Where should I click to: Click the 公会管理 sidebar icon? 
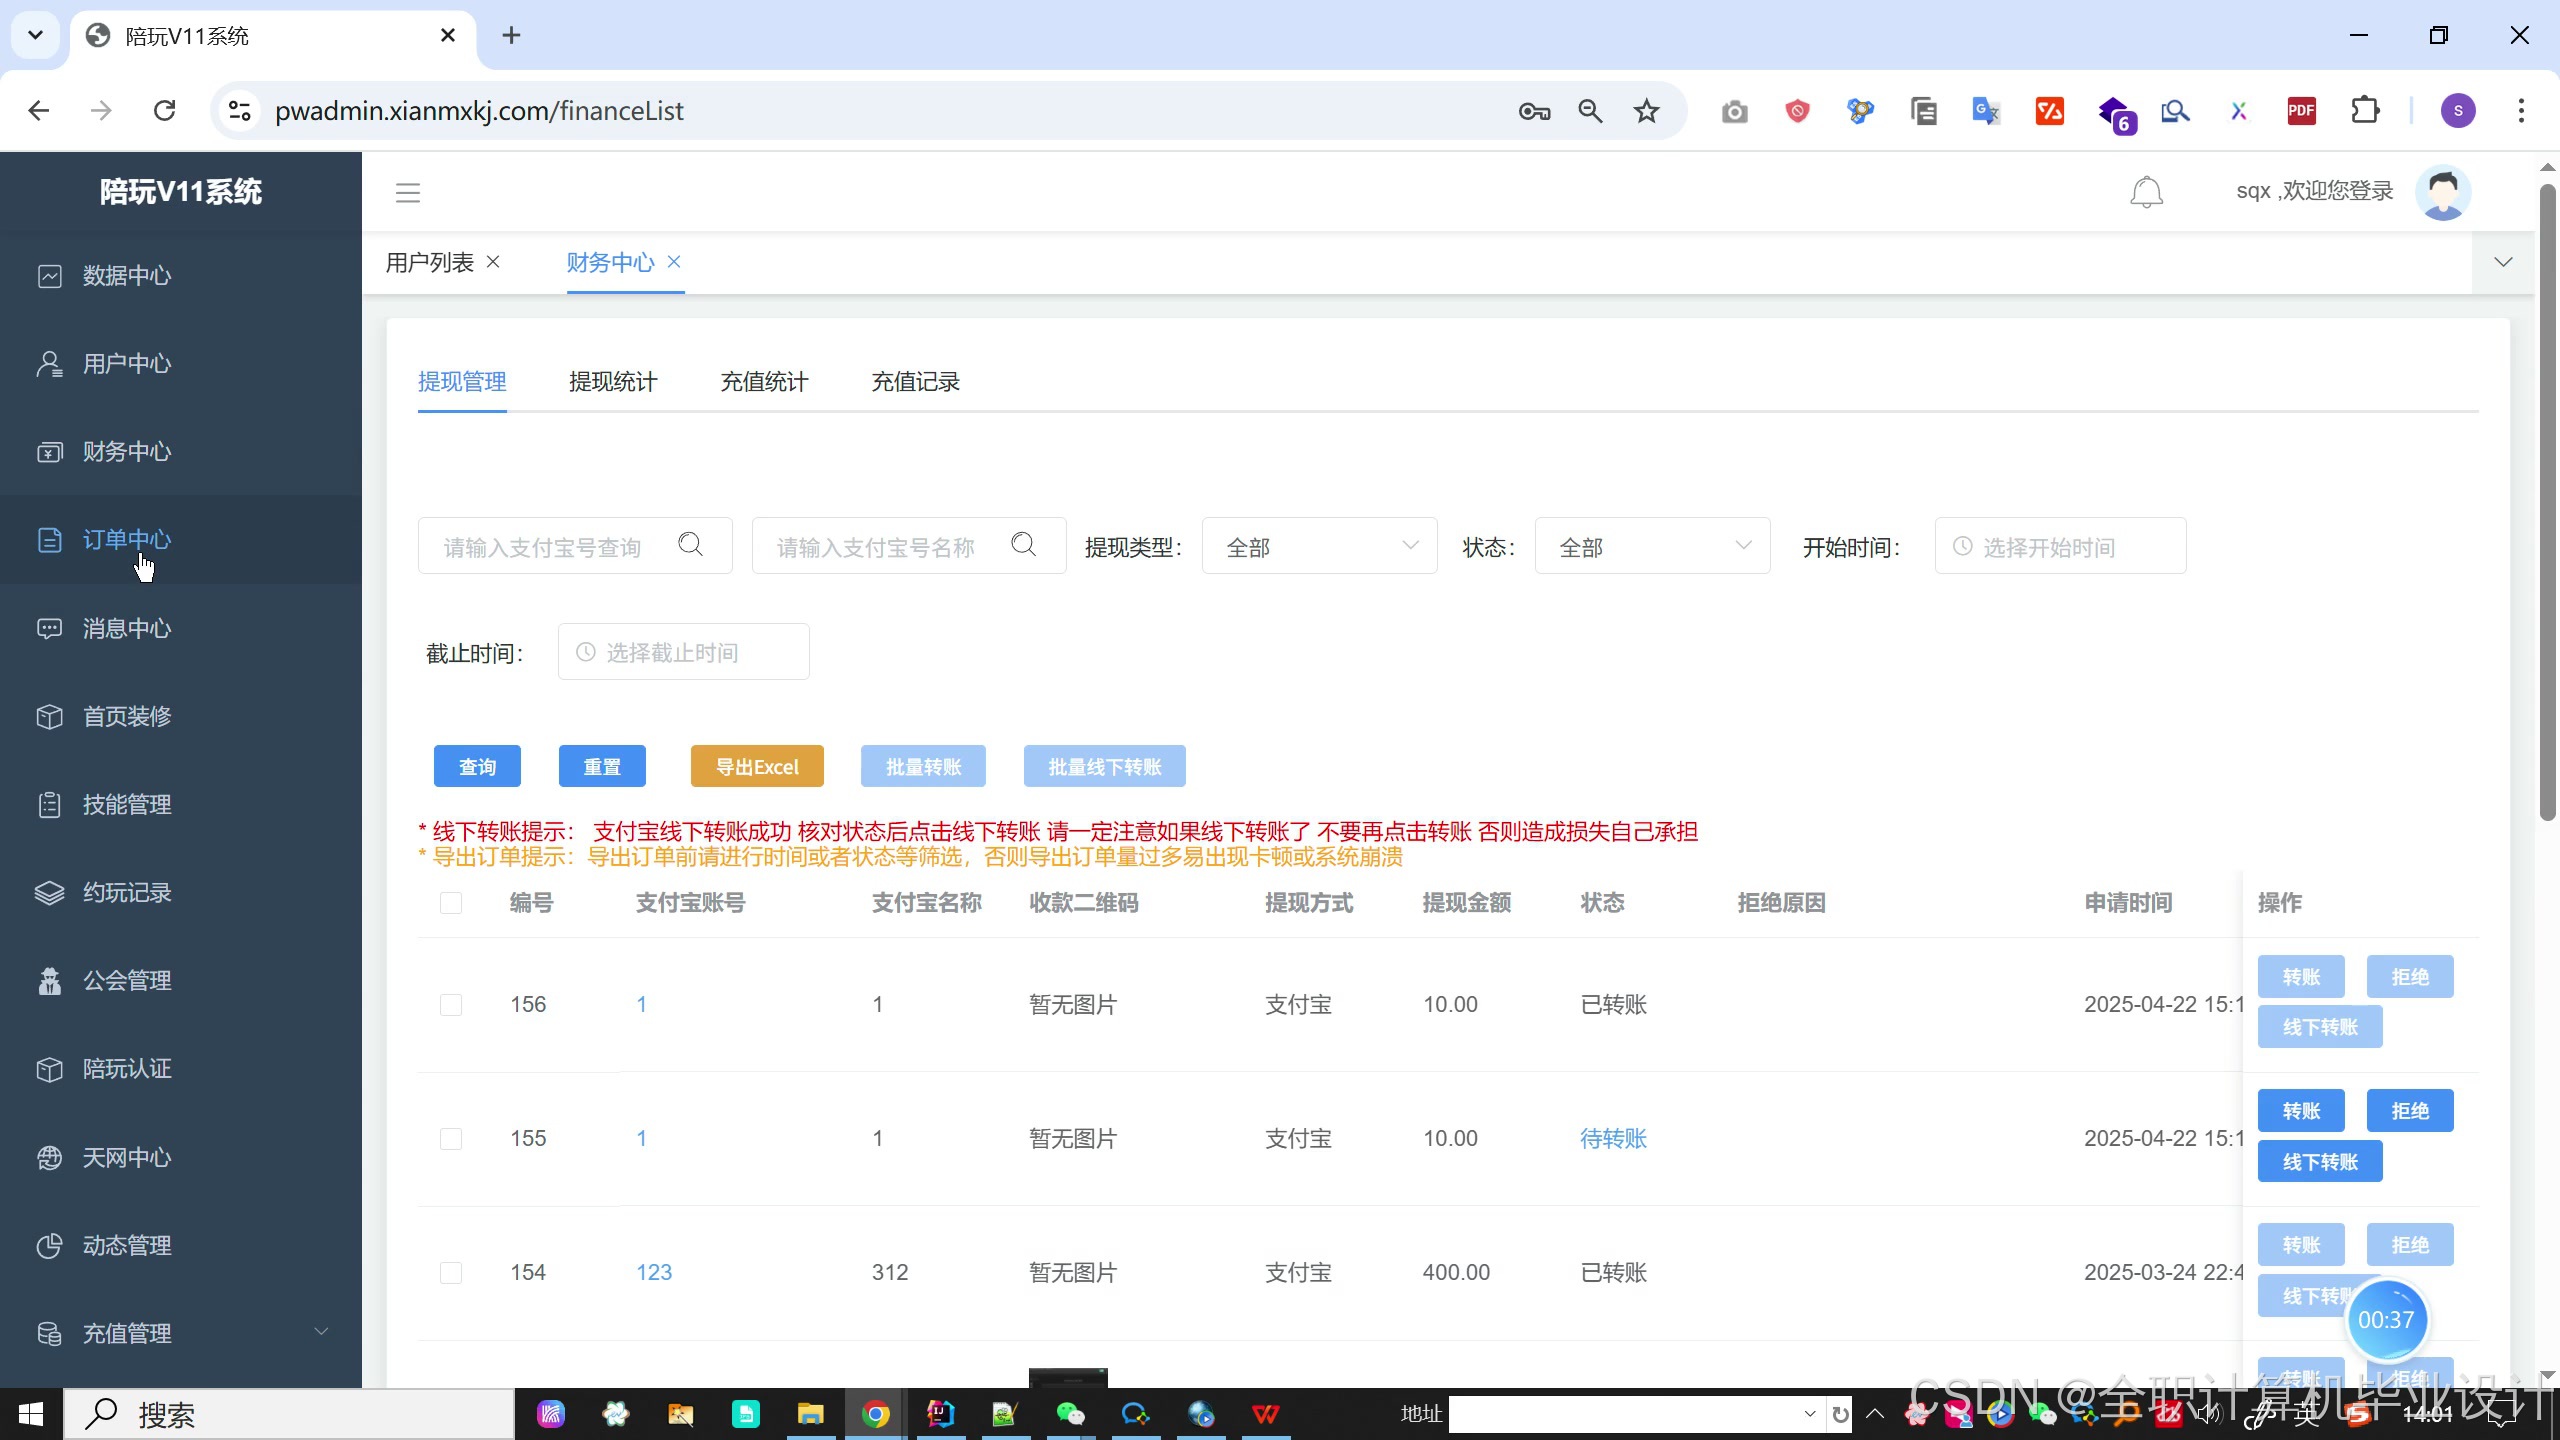pos(49,981)
